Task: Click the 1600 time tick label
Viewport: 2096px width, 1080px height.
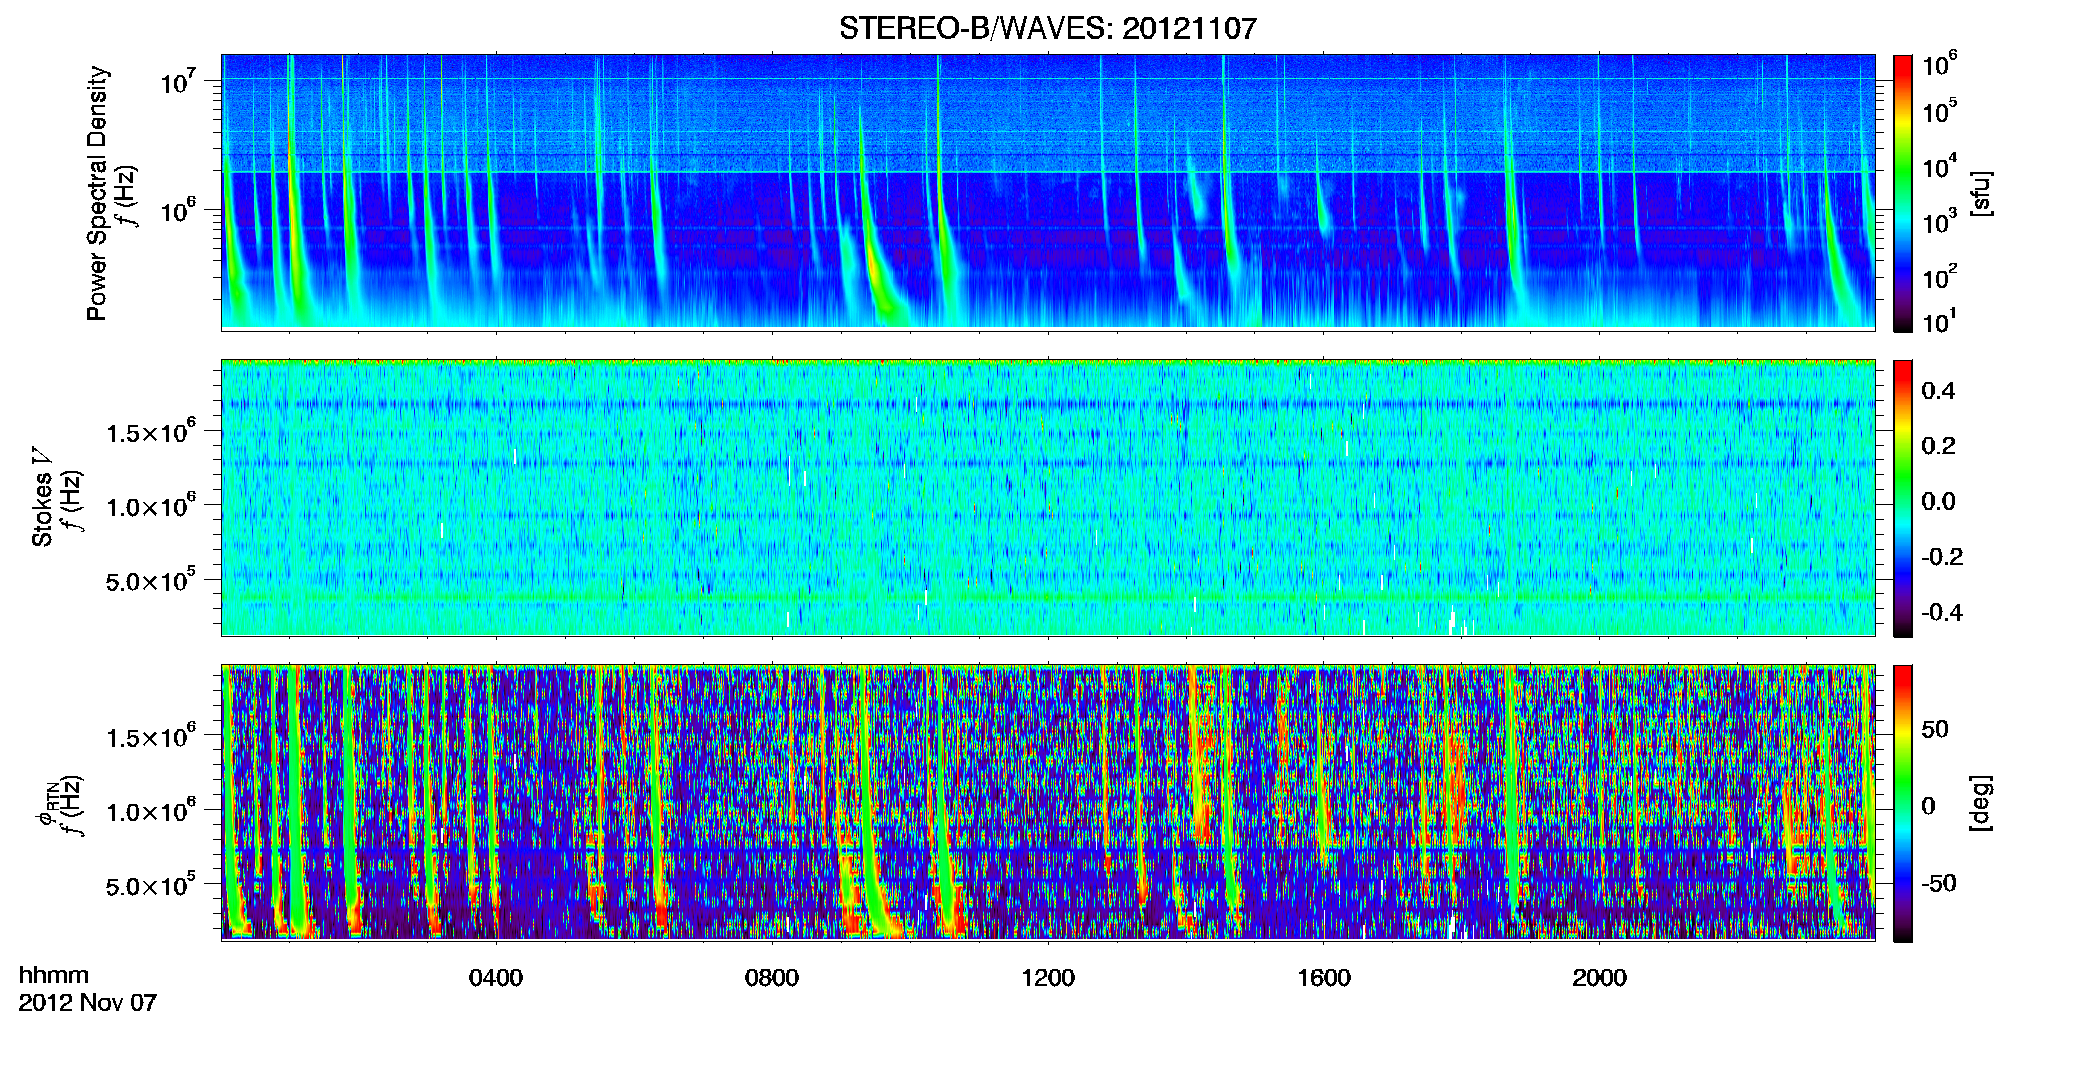Action: [1324, 978]
